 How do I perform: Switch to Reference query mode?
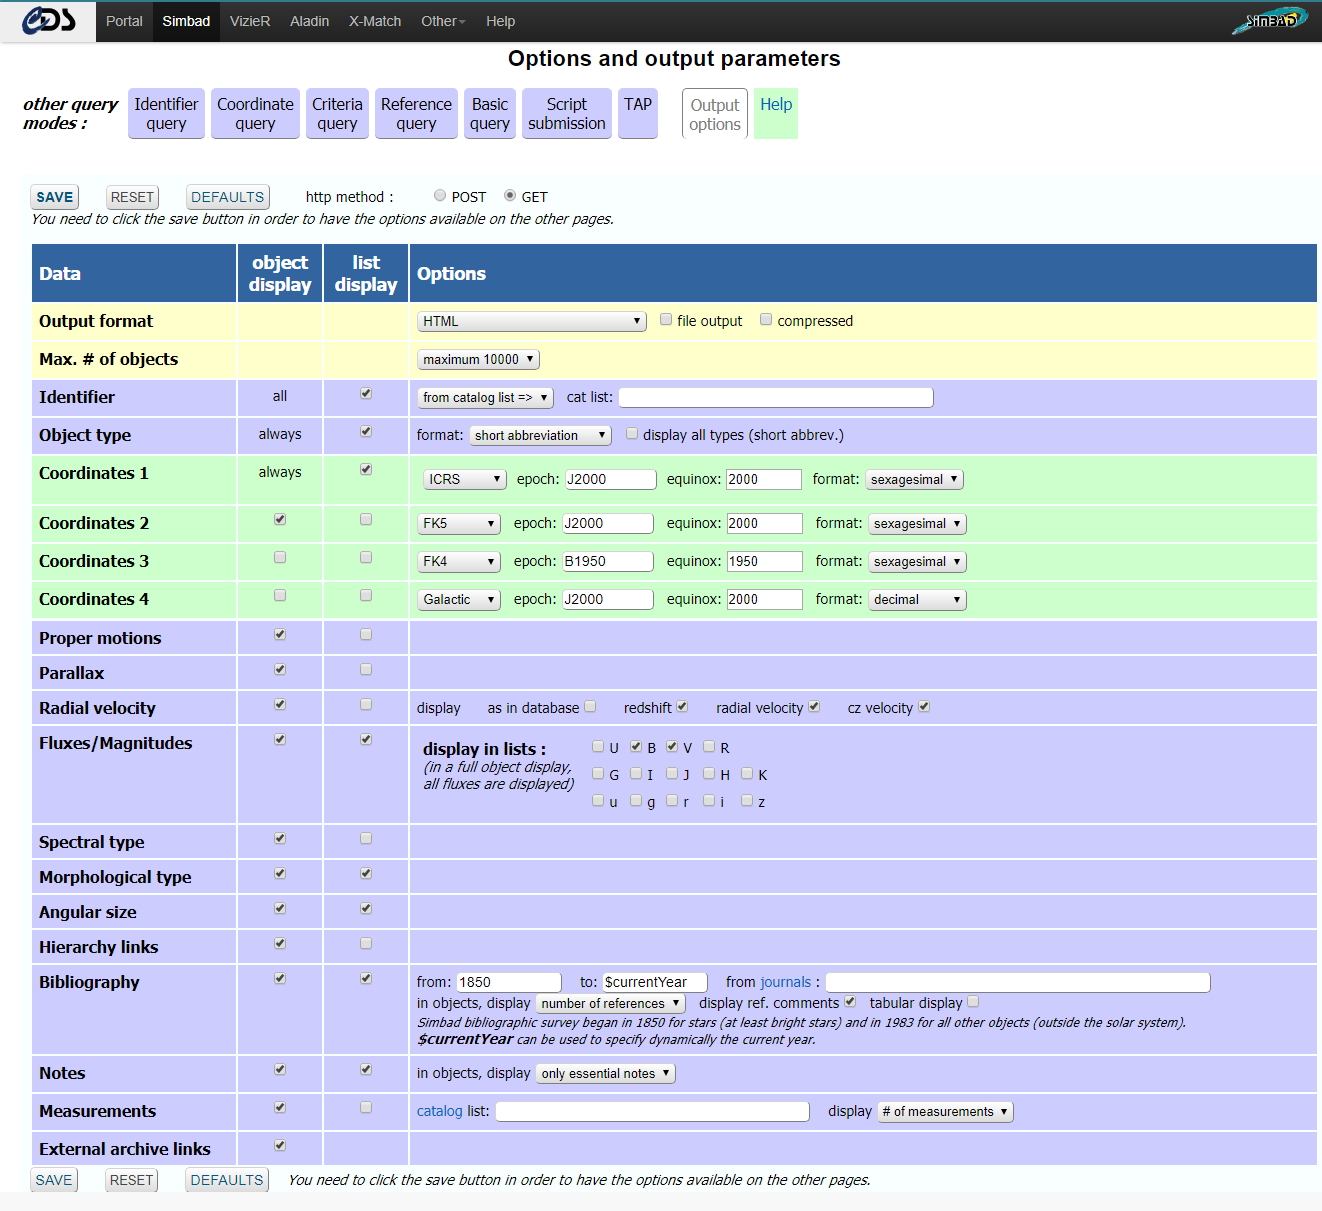pyautogui.click(x=416, y=113)
